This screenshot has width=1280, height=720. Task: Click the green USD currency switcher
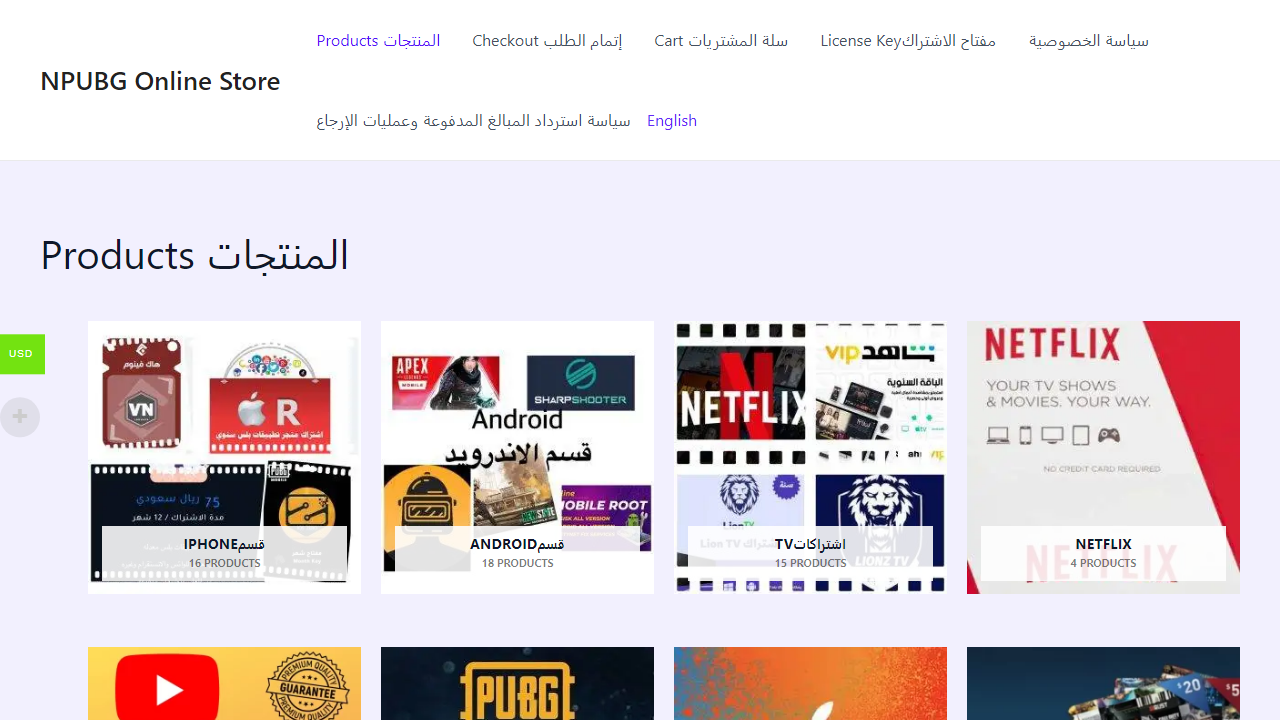(22, 354)
